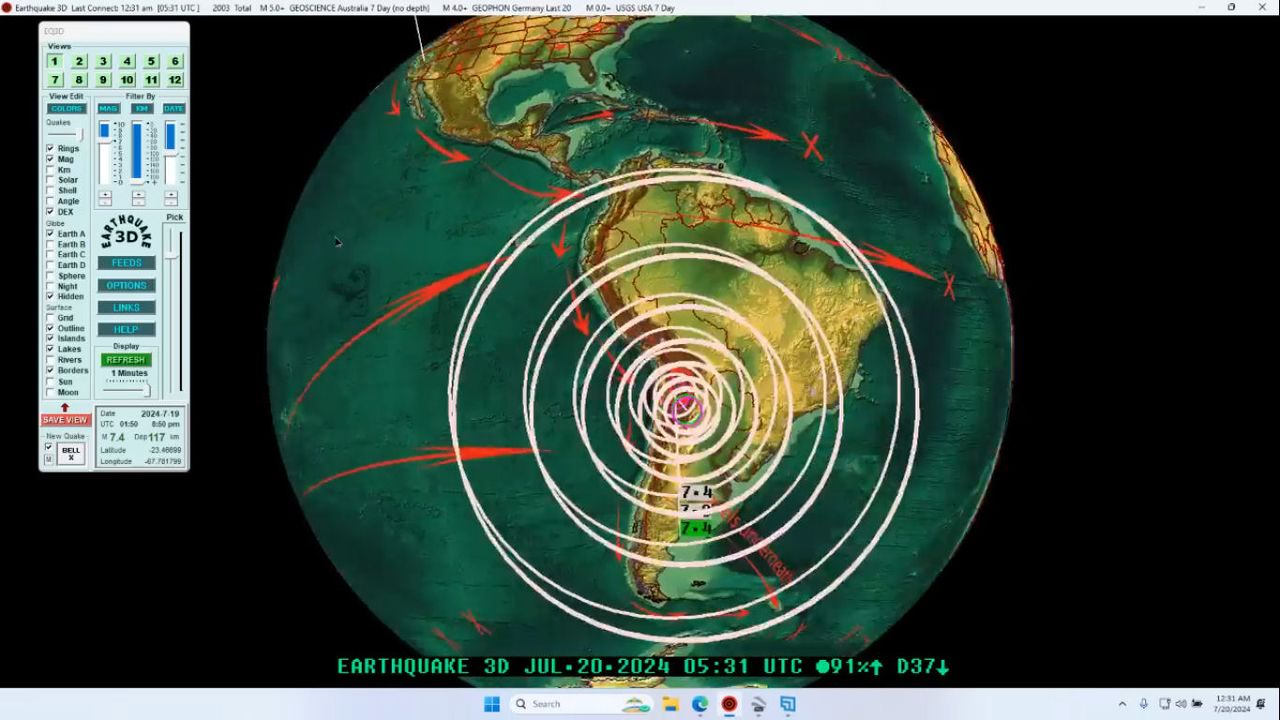Viewport: 1280px width, 720px height.
Task: Enable the Night globe checkbox
Action: [50, 286]
